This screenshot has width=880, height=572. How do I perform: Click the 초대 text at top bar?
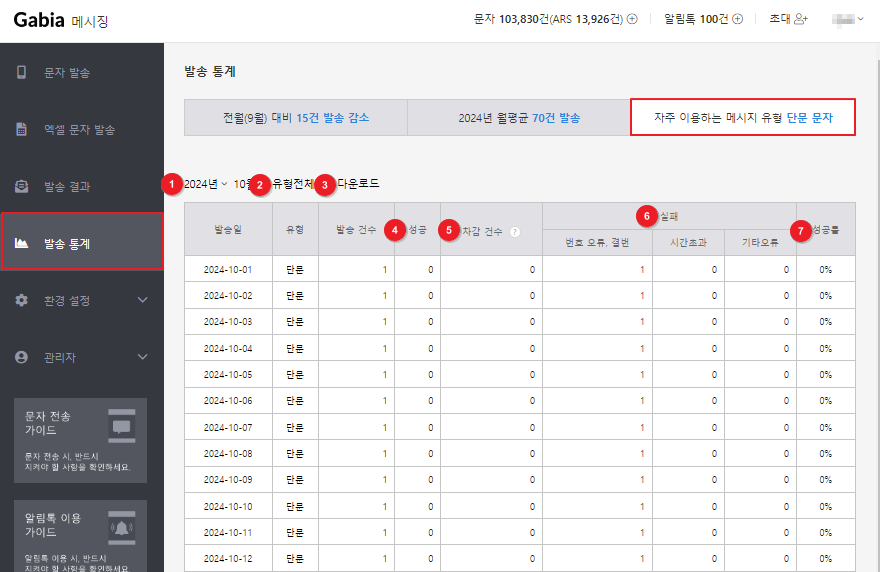pyautogui.click(x=780, y=19)
